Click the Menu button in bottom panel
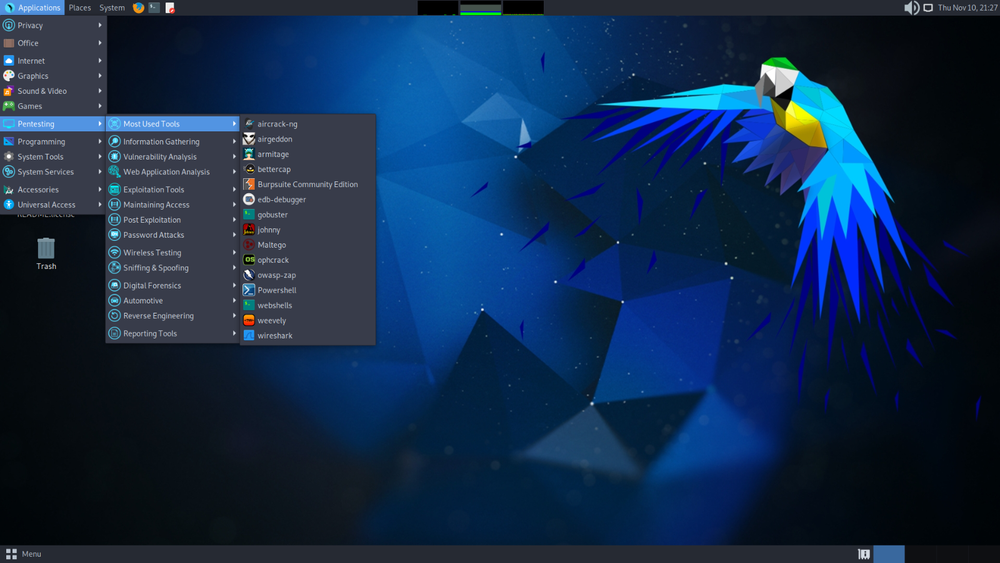Viewport: 1000px width, 563px height. pos(24,554)
